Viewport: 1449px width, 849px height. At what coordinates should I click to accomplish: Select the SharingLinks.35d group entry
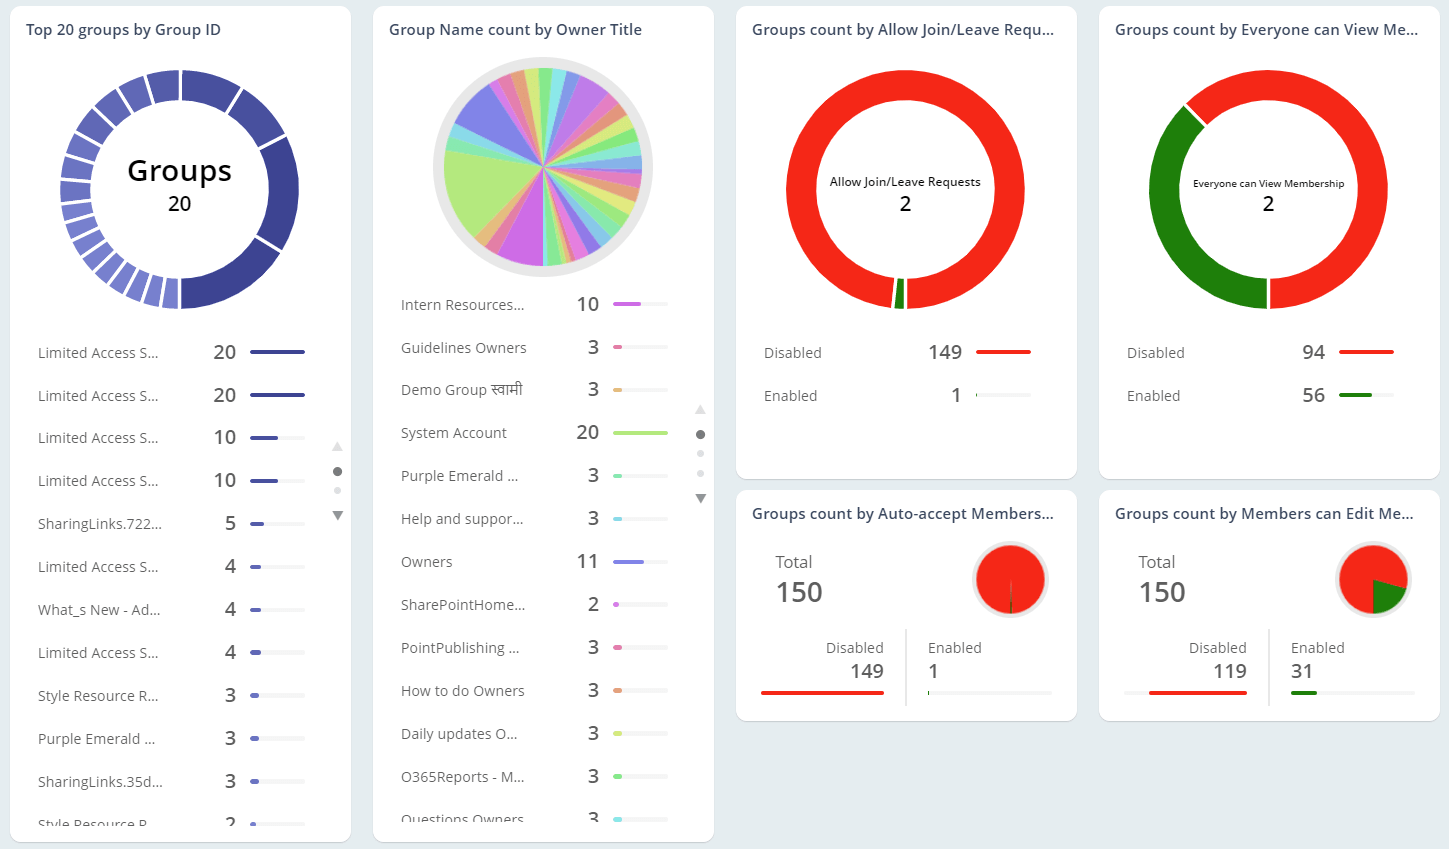[x=98, y=781]
